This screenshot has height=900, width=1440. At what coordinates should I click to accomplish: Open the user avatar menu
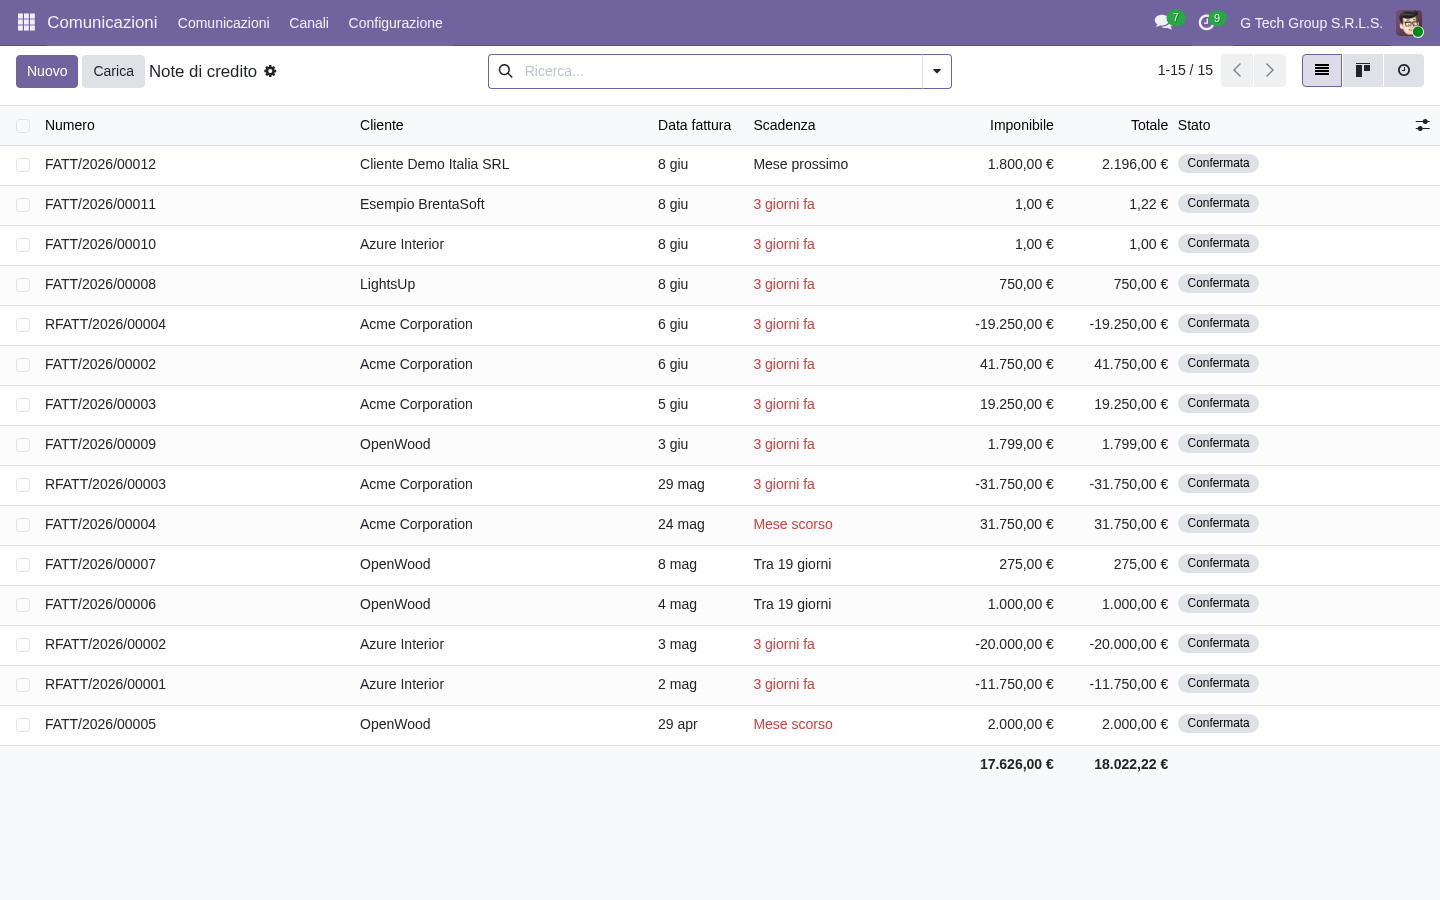pyautogui.click(x=1409, y=23)
